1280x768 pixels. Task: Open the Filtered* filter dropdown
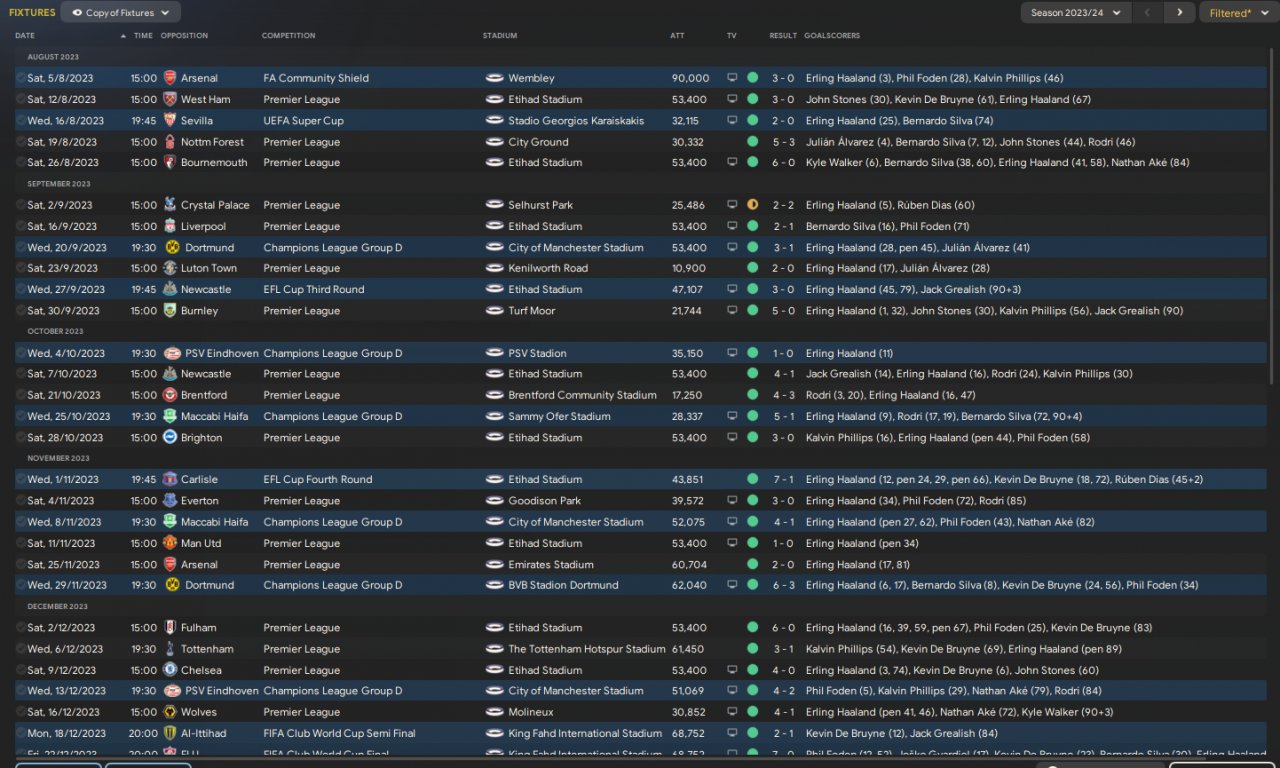[1237, 13]
